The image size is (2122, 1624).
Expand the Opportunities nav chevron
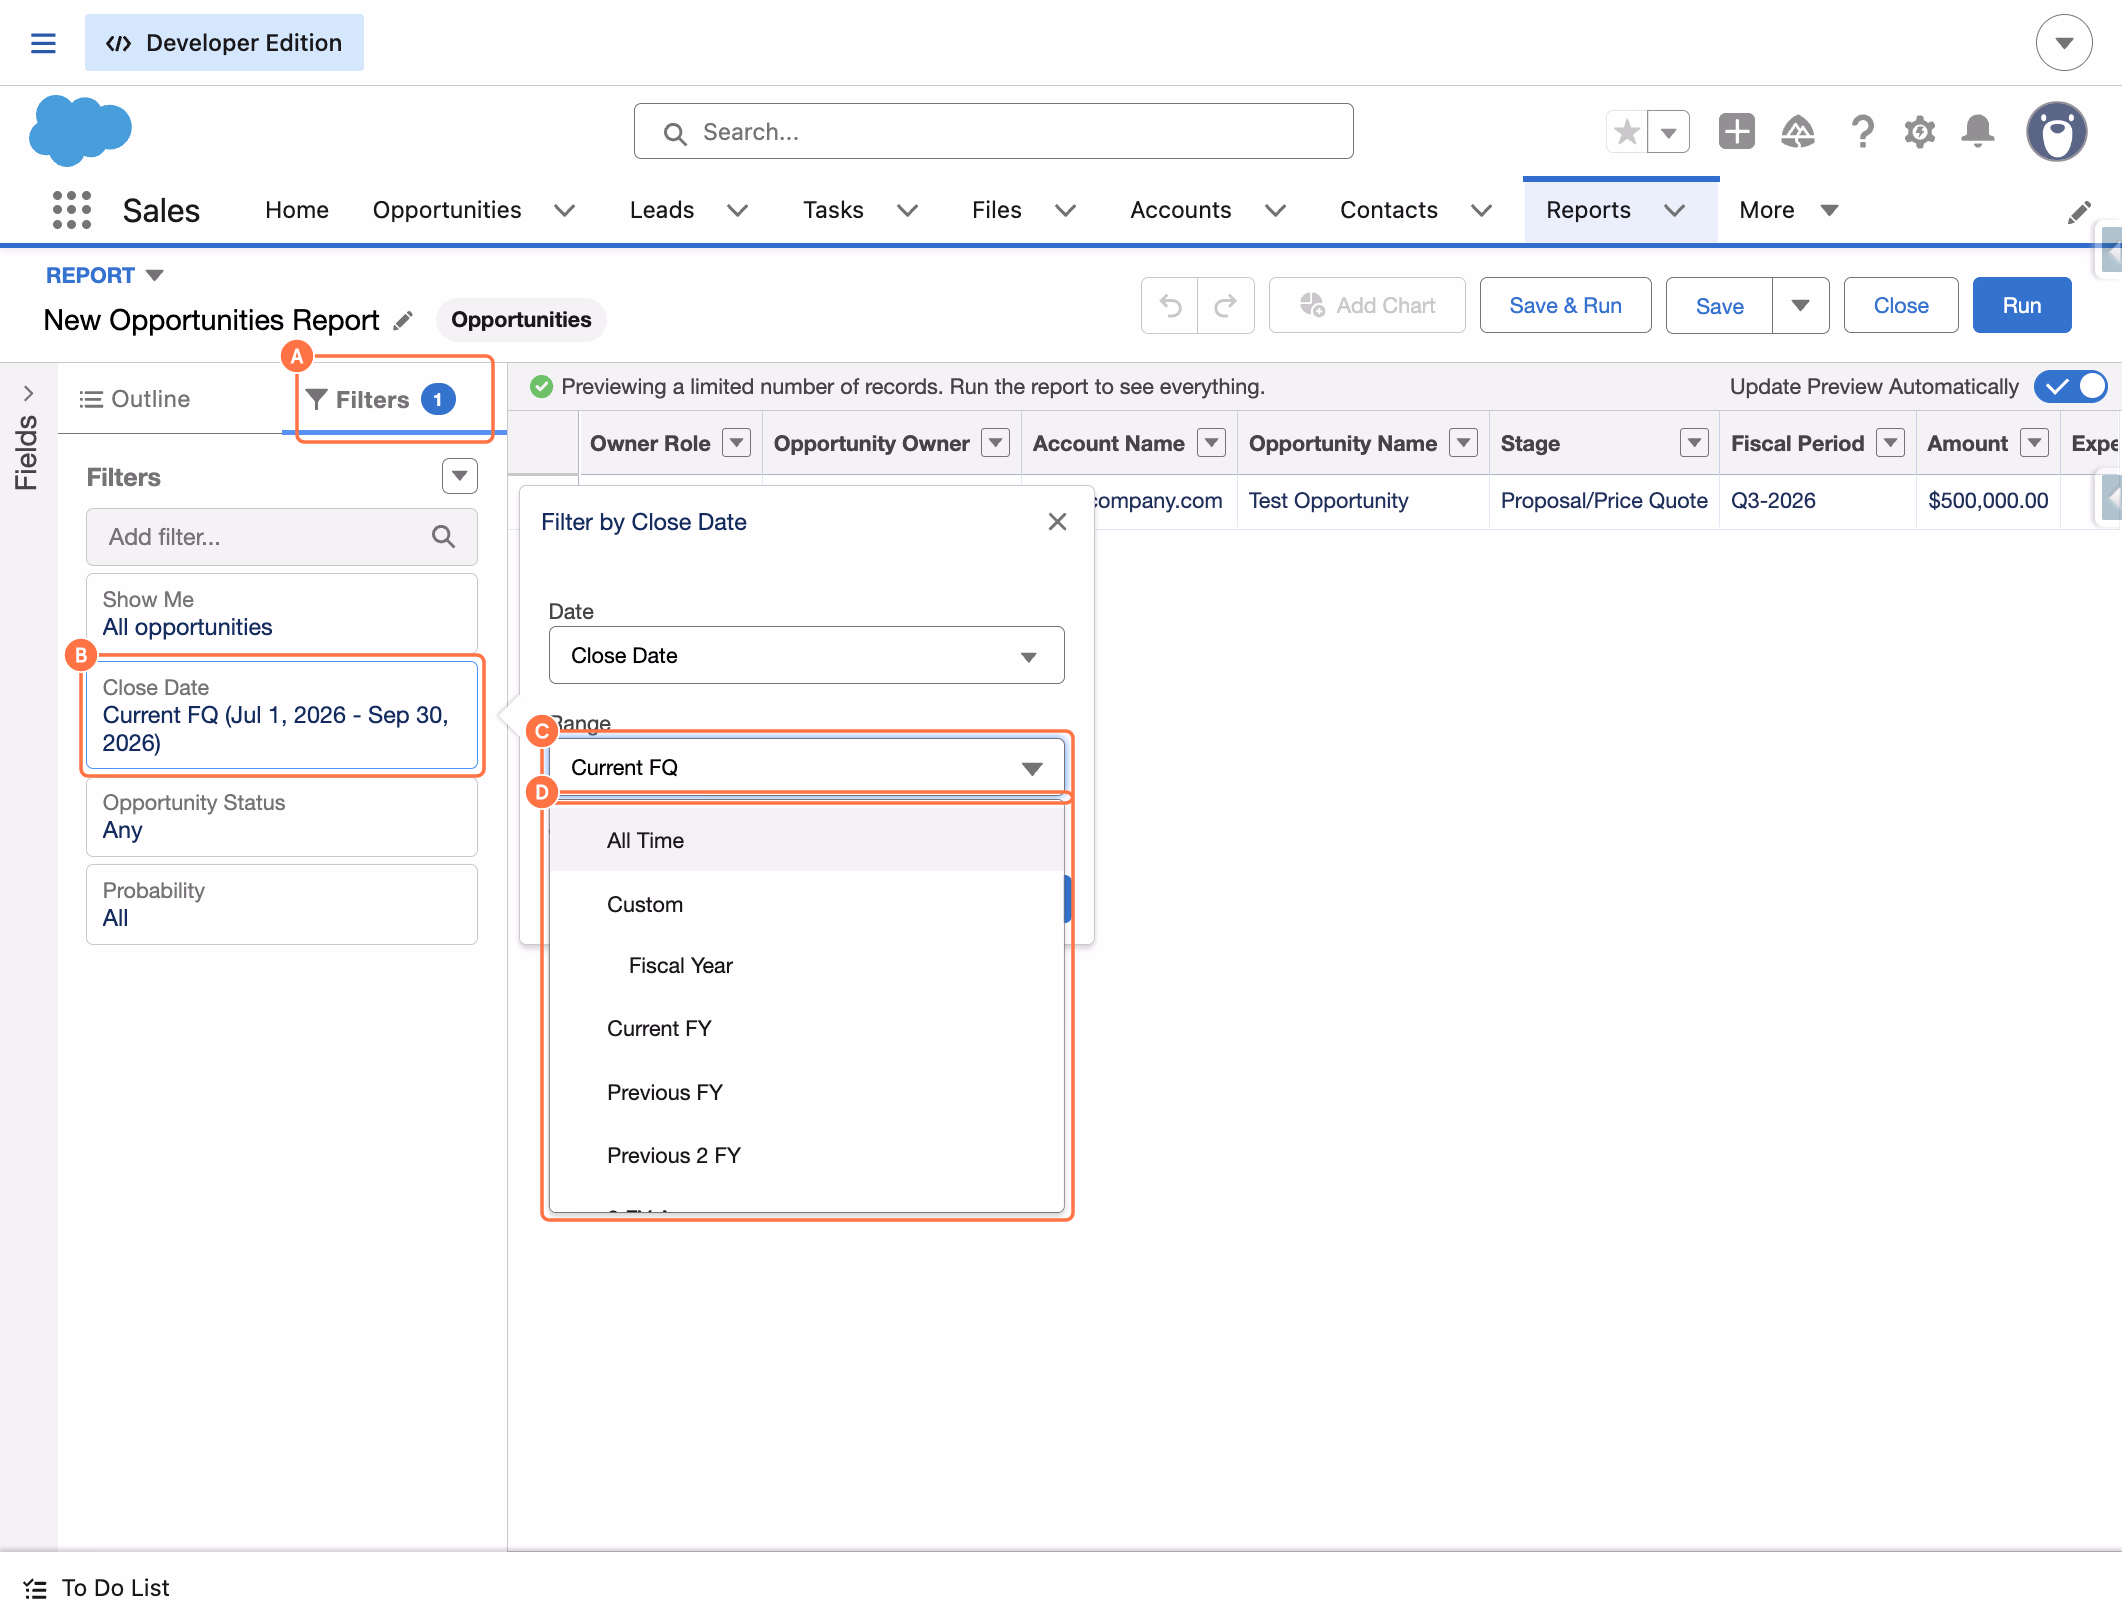tap(565, 210)
